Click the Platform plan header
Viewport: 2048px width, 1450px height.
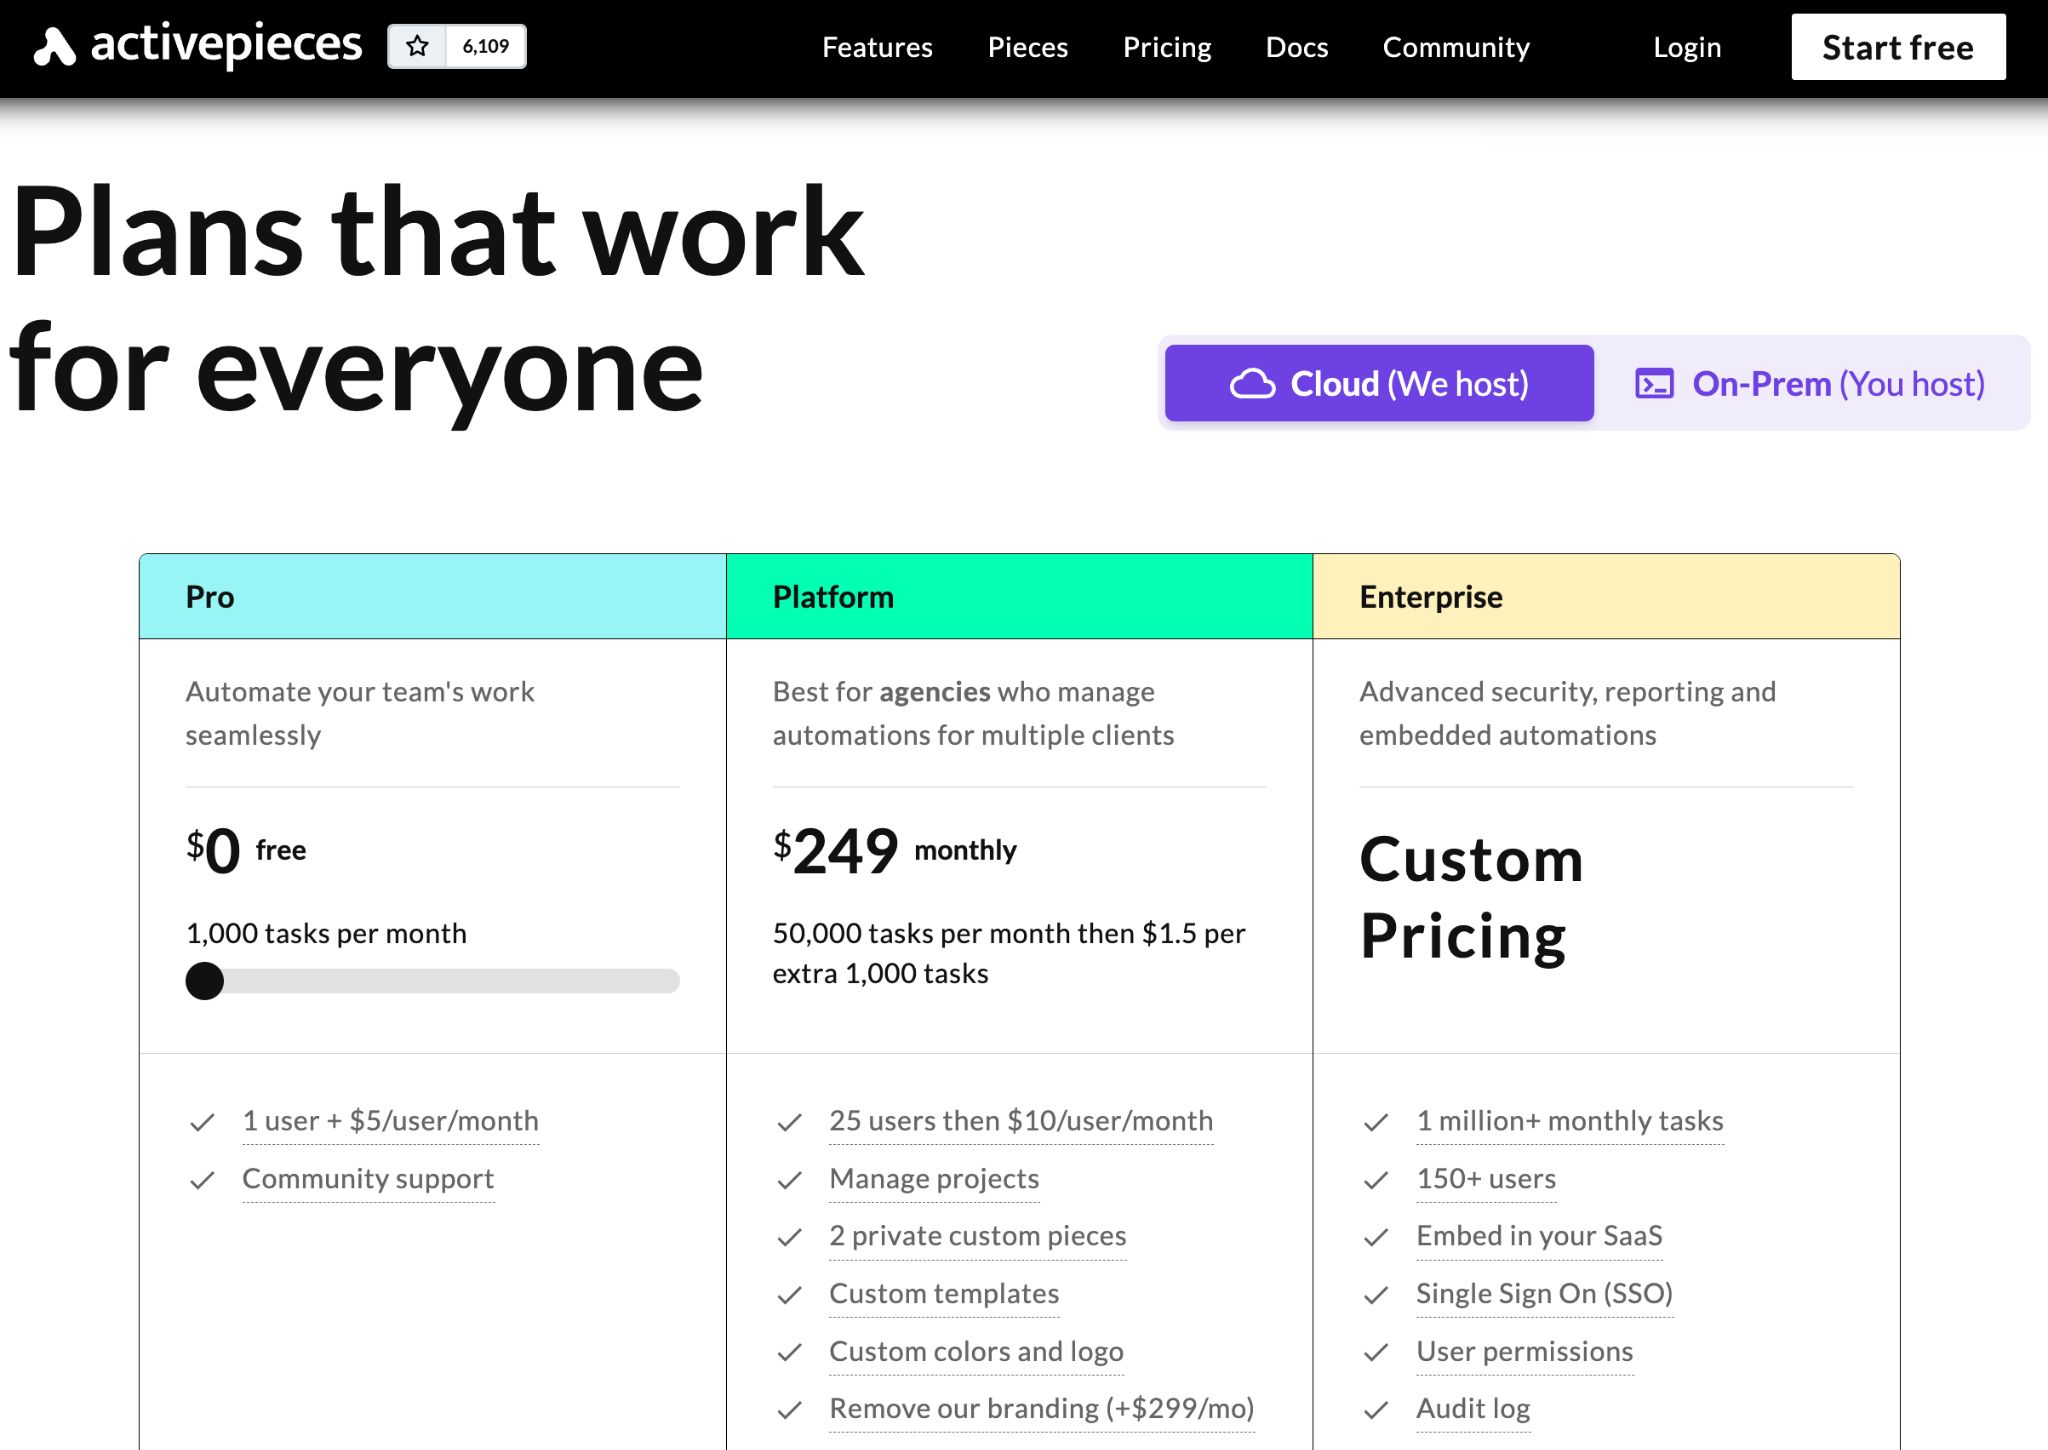point(1019,596)
